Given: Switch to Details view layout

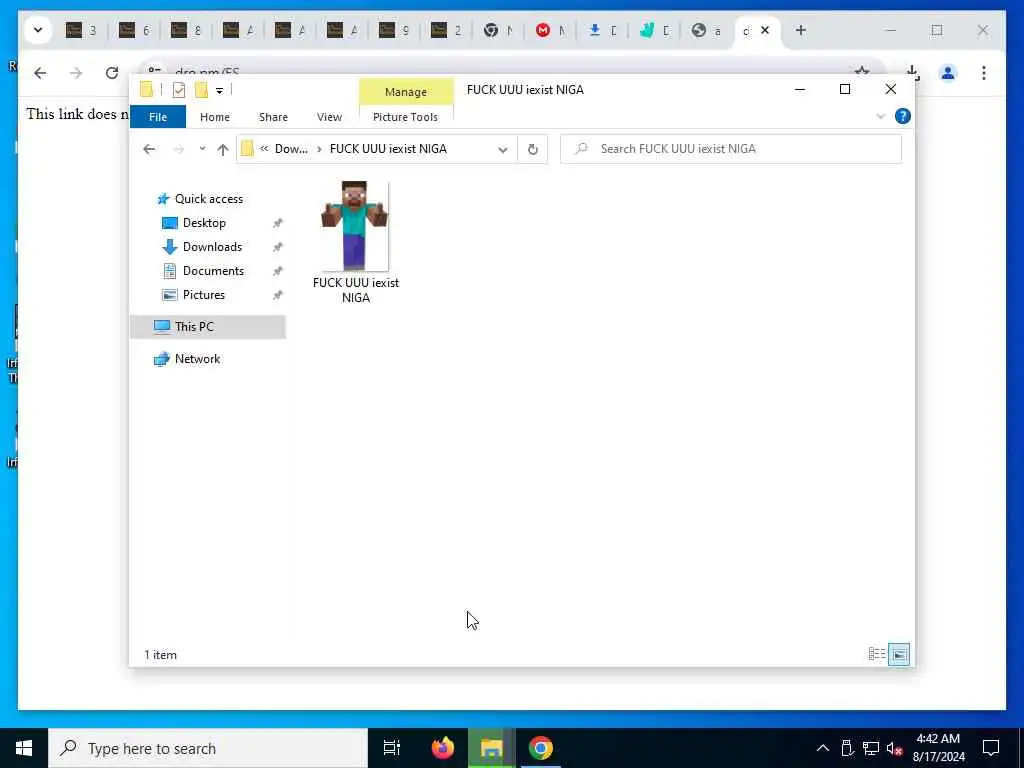Looking at the screenshot, I should click(876, 654).
